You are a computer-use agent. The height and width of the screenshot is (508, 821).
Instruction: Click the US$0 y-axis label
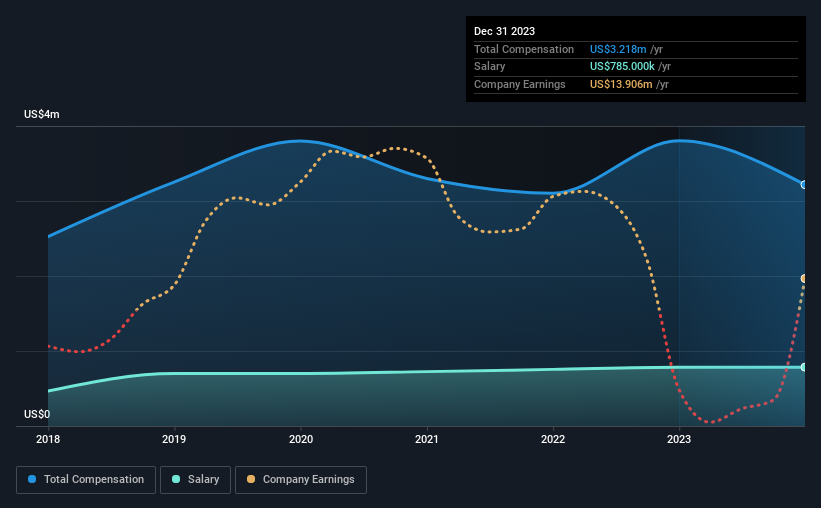(x=37, y=414)
